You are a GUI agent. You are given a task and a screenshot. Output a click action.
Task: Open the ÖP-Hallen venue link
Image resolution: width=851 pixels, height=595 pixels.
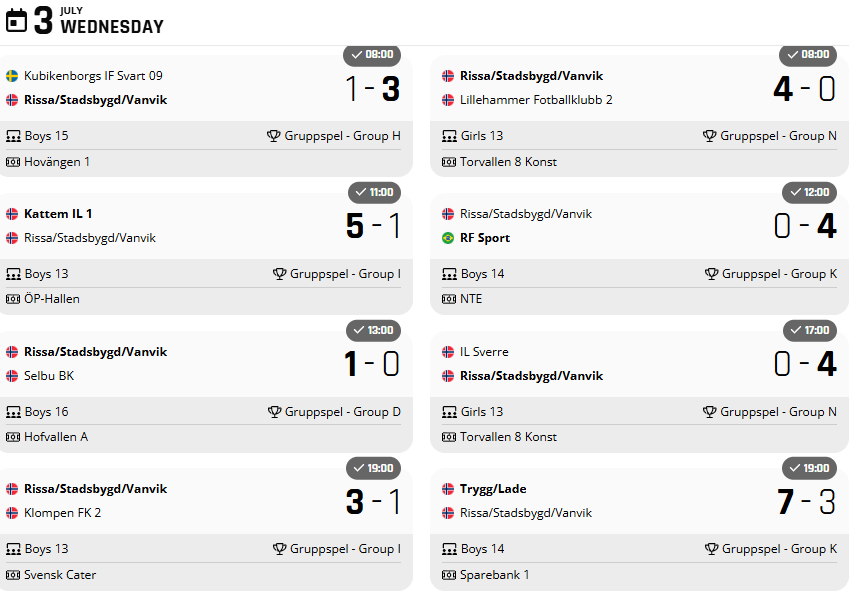(52, 299)
